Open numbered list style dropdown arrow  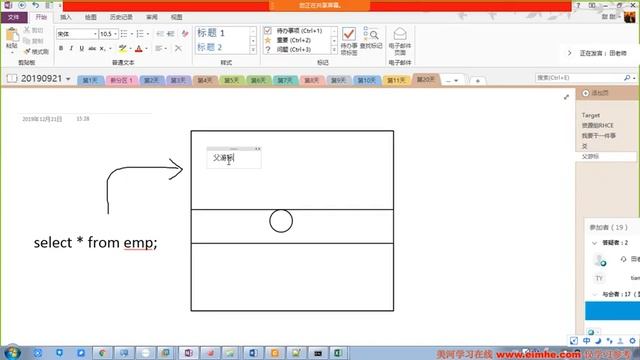(148, 34)
